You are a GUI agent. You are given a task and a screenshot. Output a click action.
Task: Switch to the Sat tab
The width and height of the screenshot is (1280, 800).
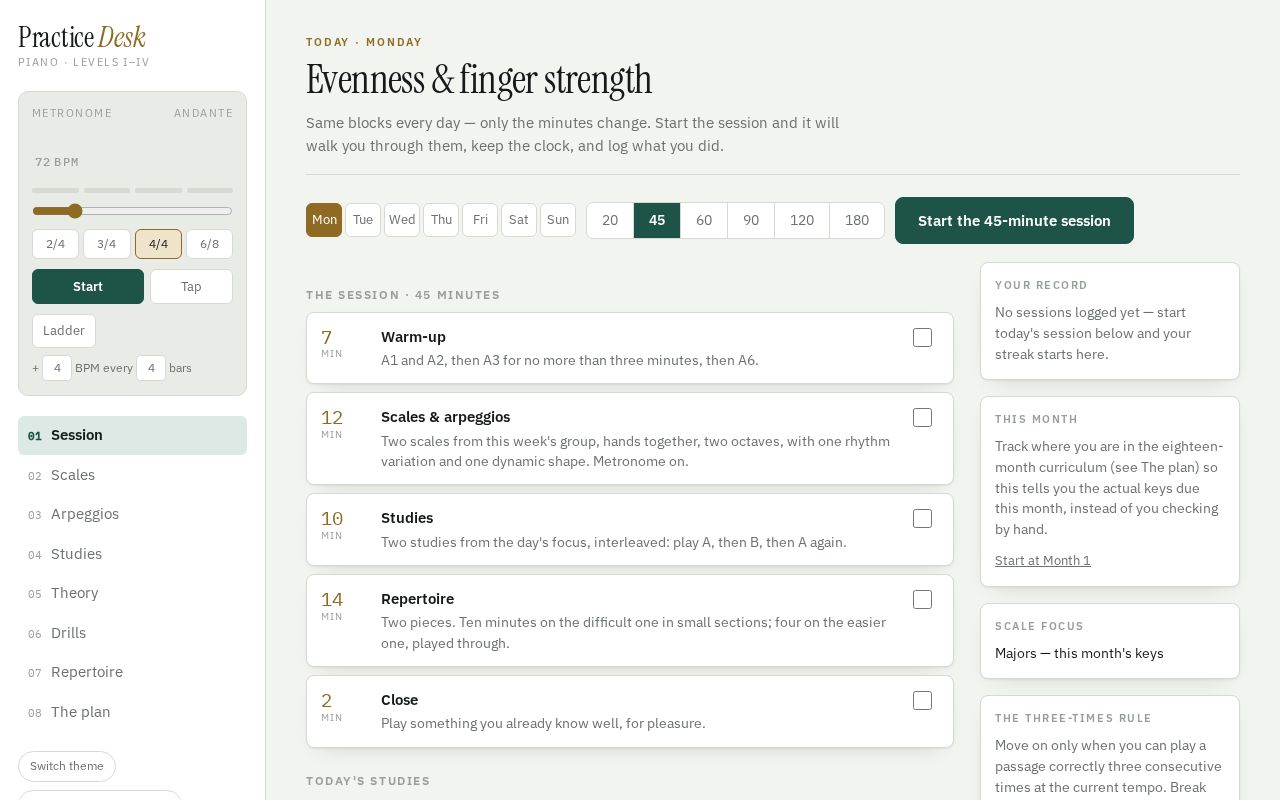point(519,220)
